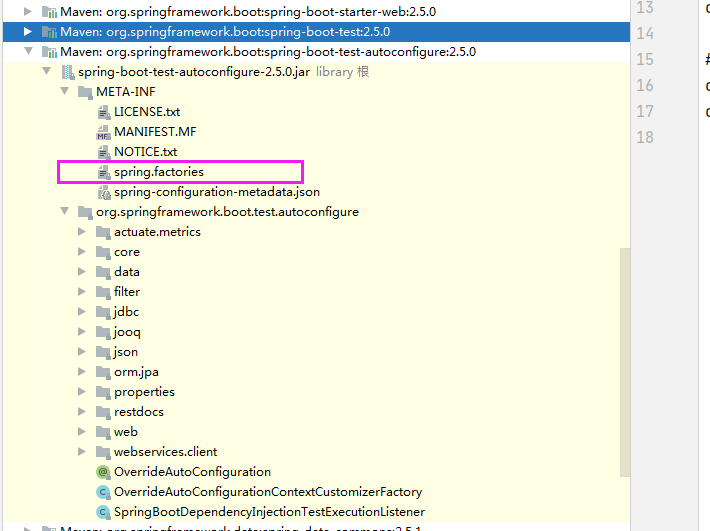Click line number 14 in editor gutter

click(x=645, y=33)
